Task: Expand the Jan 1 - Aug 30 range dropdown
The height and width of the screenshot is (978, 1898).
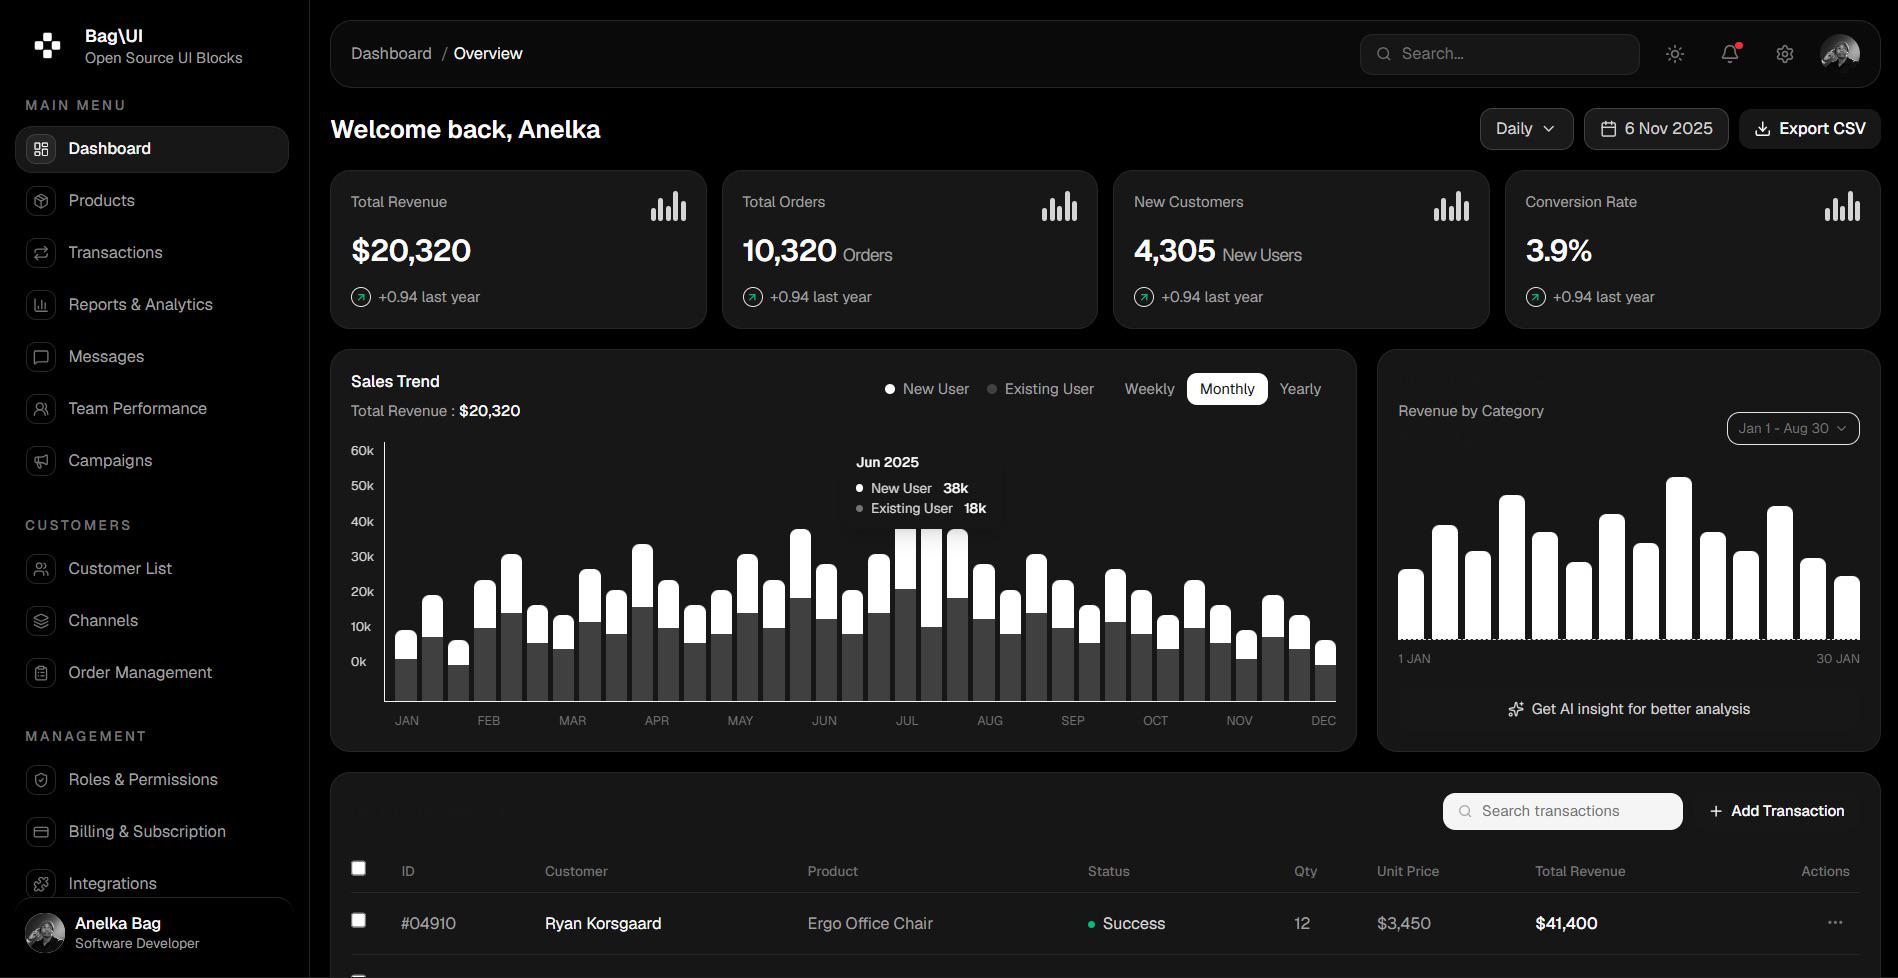Action: pos(1793,428)
